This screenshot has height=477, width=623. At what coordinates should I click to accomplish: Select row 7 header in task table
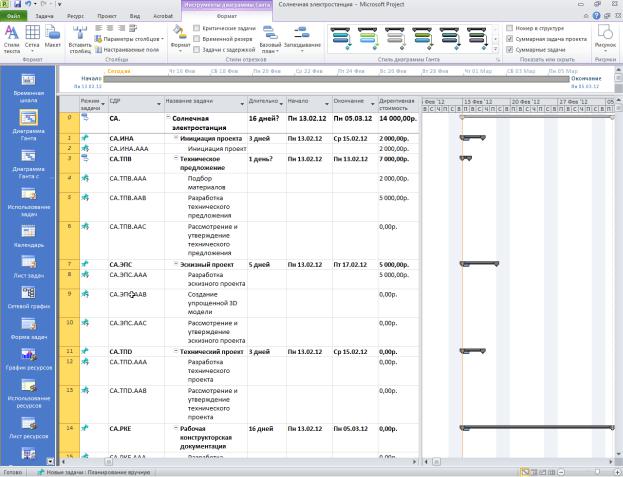click(70, 264)
